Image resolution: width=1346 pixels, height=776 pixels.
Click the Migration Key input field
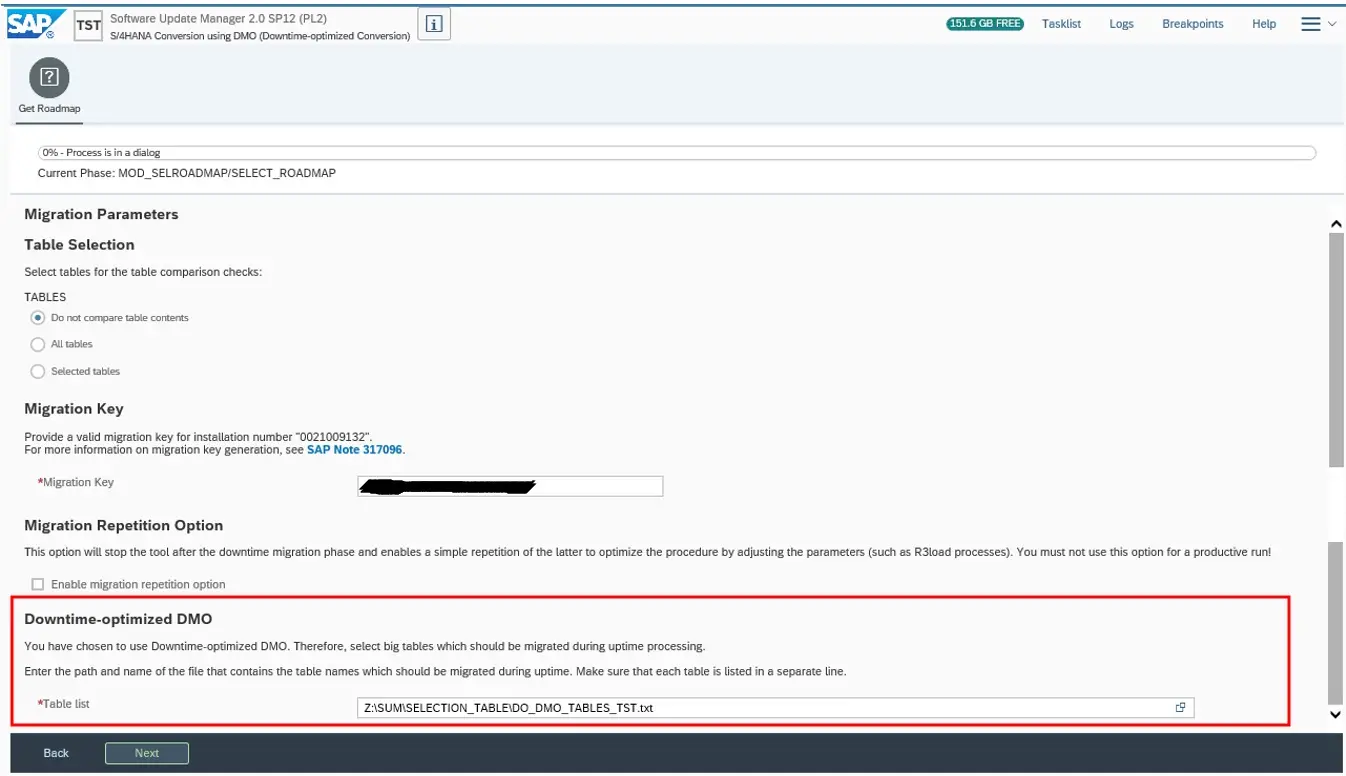pyautogui.click(x=510, y=486)
